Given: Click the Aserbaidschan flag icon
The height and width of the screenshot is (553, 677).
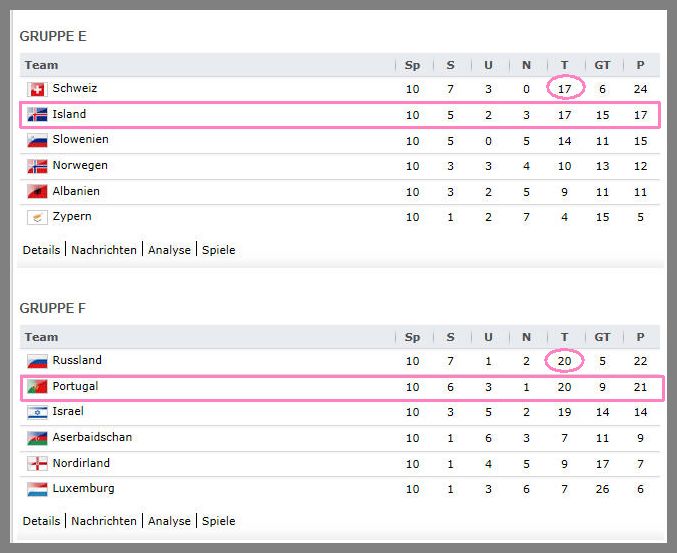Looking at the screenshot, I should (37, 438).
